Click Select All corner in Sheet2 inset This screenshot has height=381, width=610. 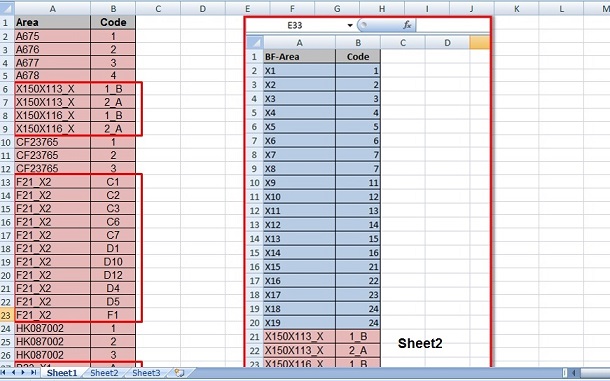click(255, 42)
